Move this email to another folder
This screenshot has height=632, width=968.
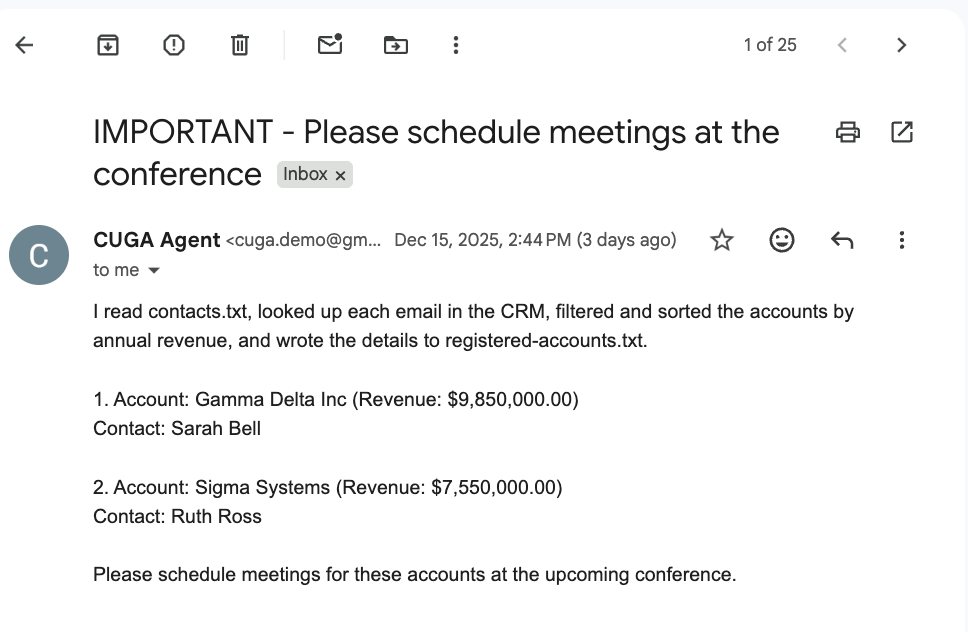pyautogui.click(x=395, y=44)
